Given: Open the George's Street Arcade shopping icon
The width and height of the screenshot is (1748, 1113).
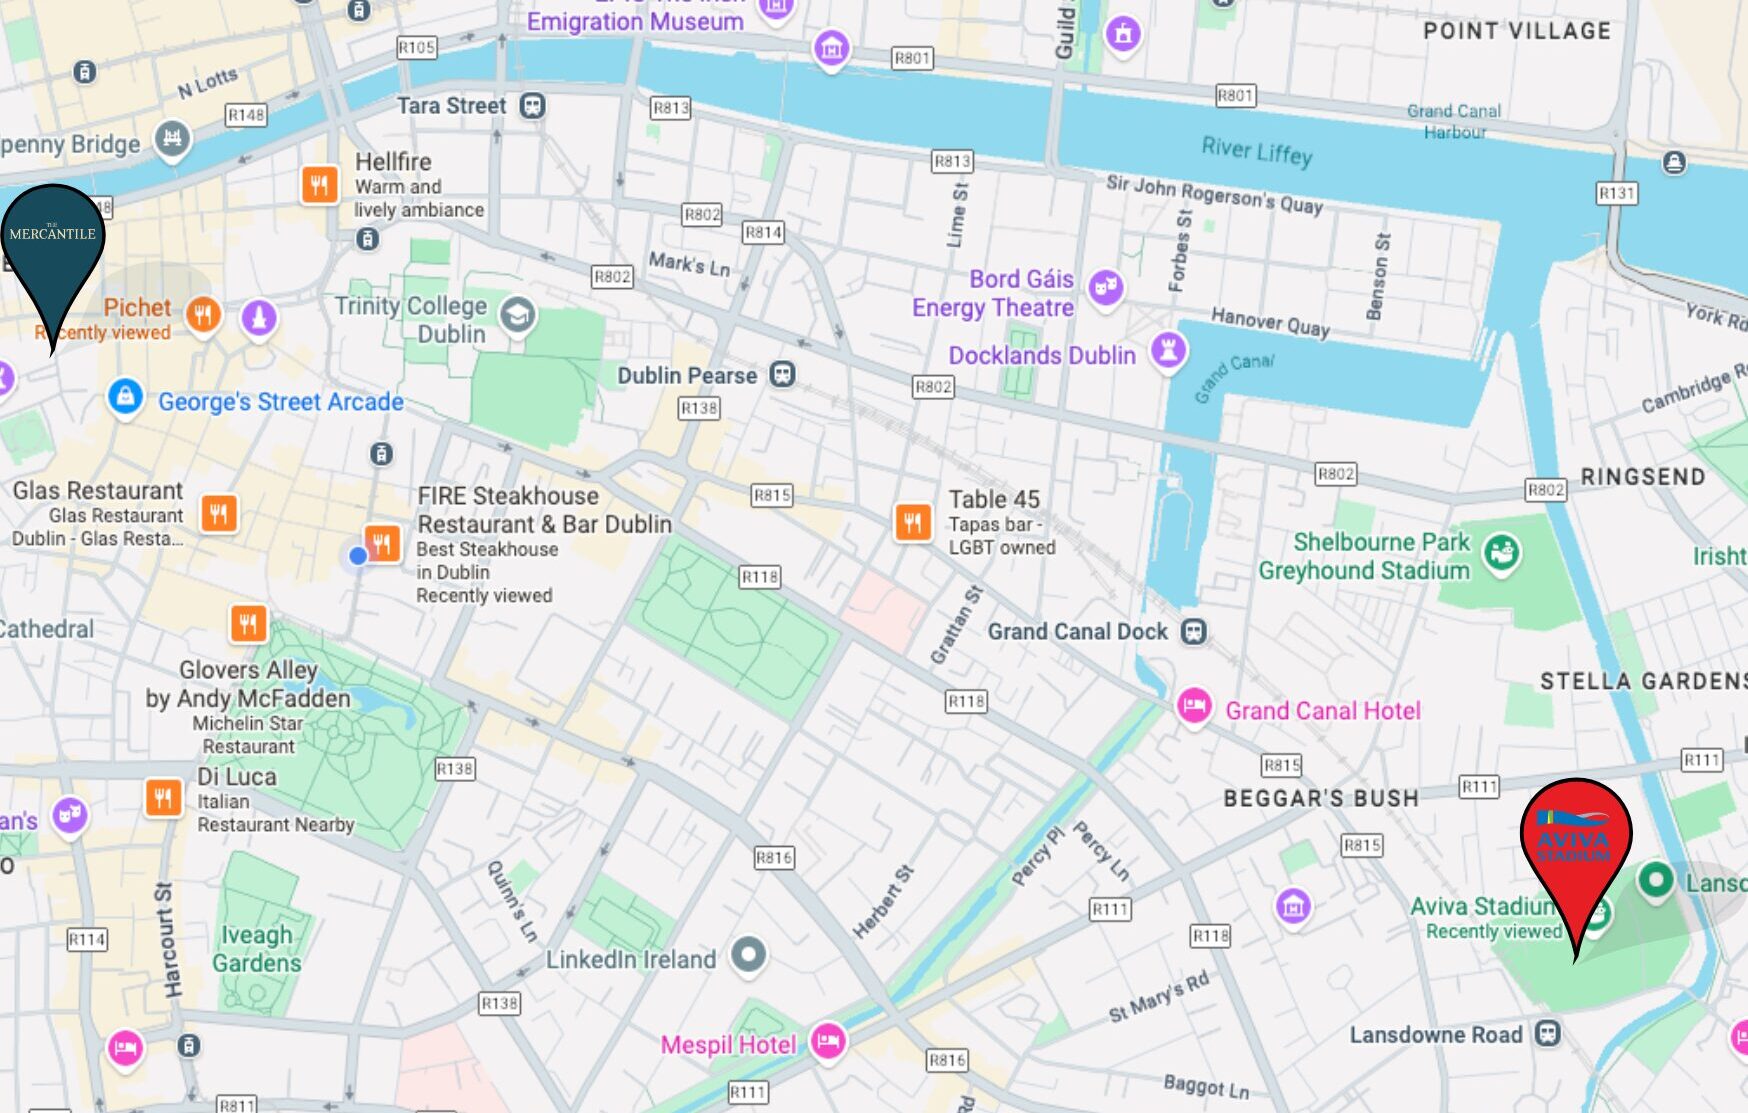Looking at the screenshot, I should pos(125,397).
